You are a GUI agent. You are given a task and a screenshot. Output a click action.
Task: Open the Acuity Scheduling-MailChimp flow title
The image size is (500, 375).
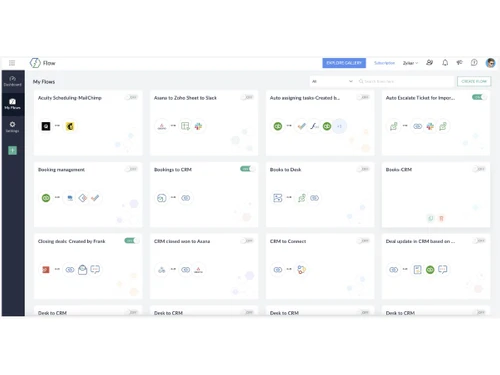tap(70, 98)
